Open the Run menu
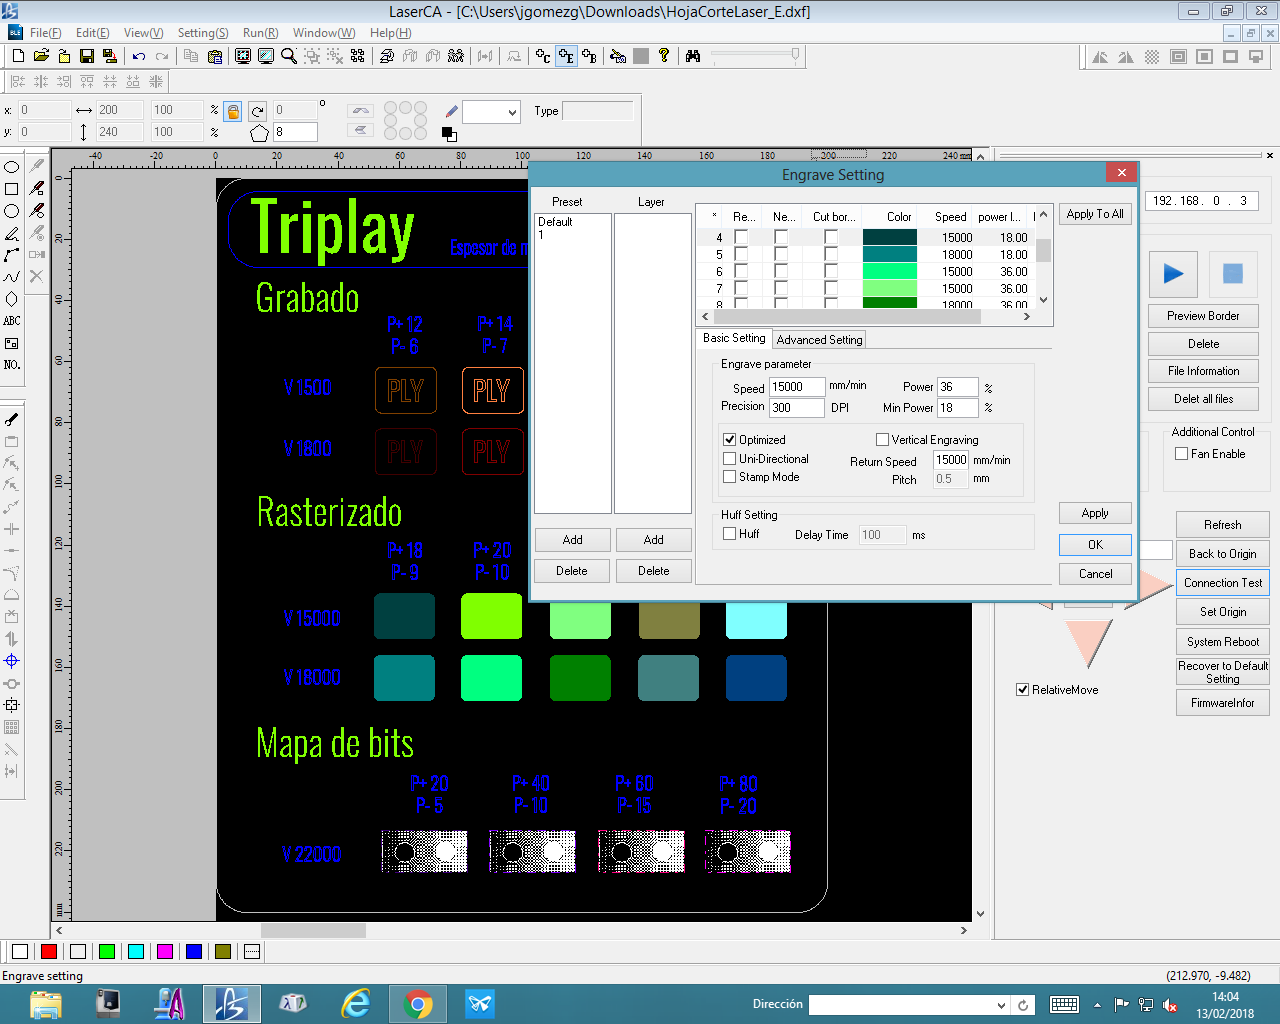 (x=261, y=33)
